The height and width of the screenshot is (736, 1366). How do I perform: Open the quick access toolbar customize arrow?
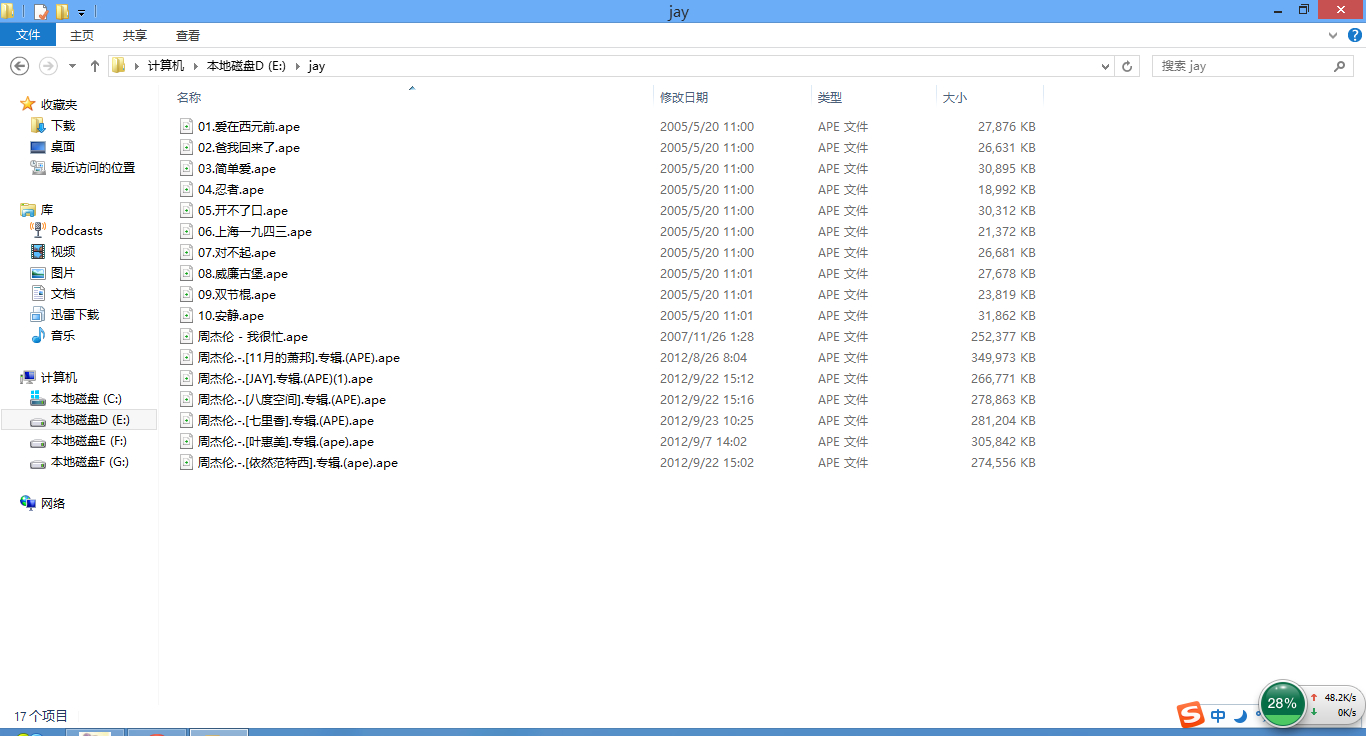(82, 13)
